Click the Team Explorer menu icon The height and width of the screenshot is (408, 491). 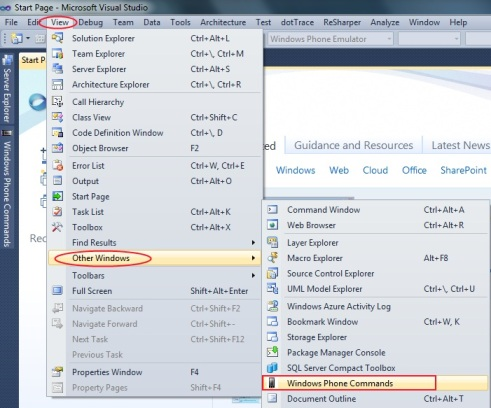[x=57, y=54]
